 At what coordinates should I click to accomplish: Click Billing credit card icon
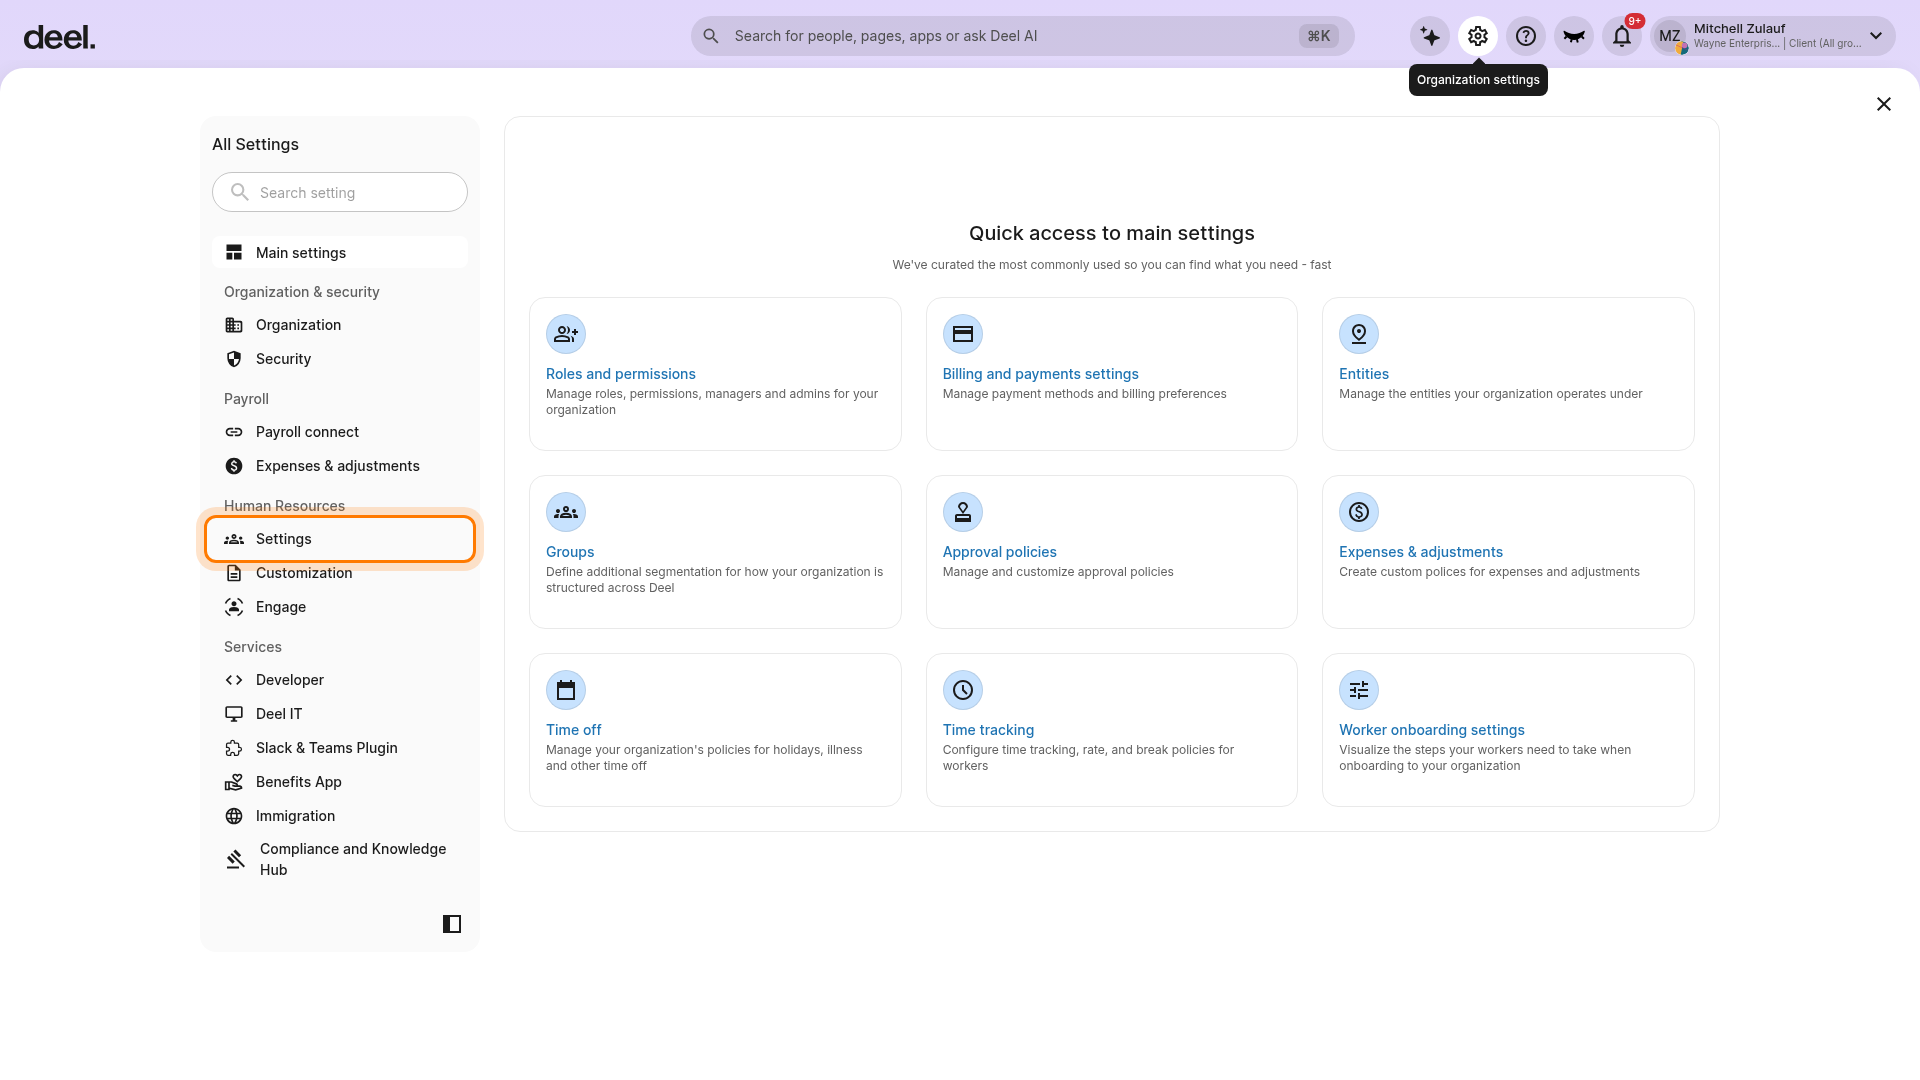963,334
